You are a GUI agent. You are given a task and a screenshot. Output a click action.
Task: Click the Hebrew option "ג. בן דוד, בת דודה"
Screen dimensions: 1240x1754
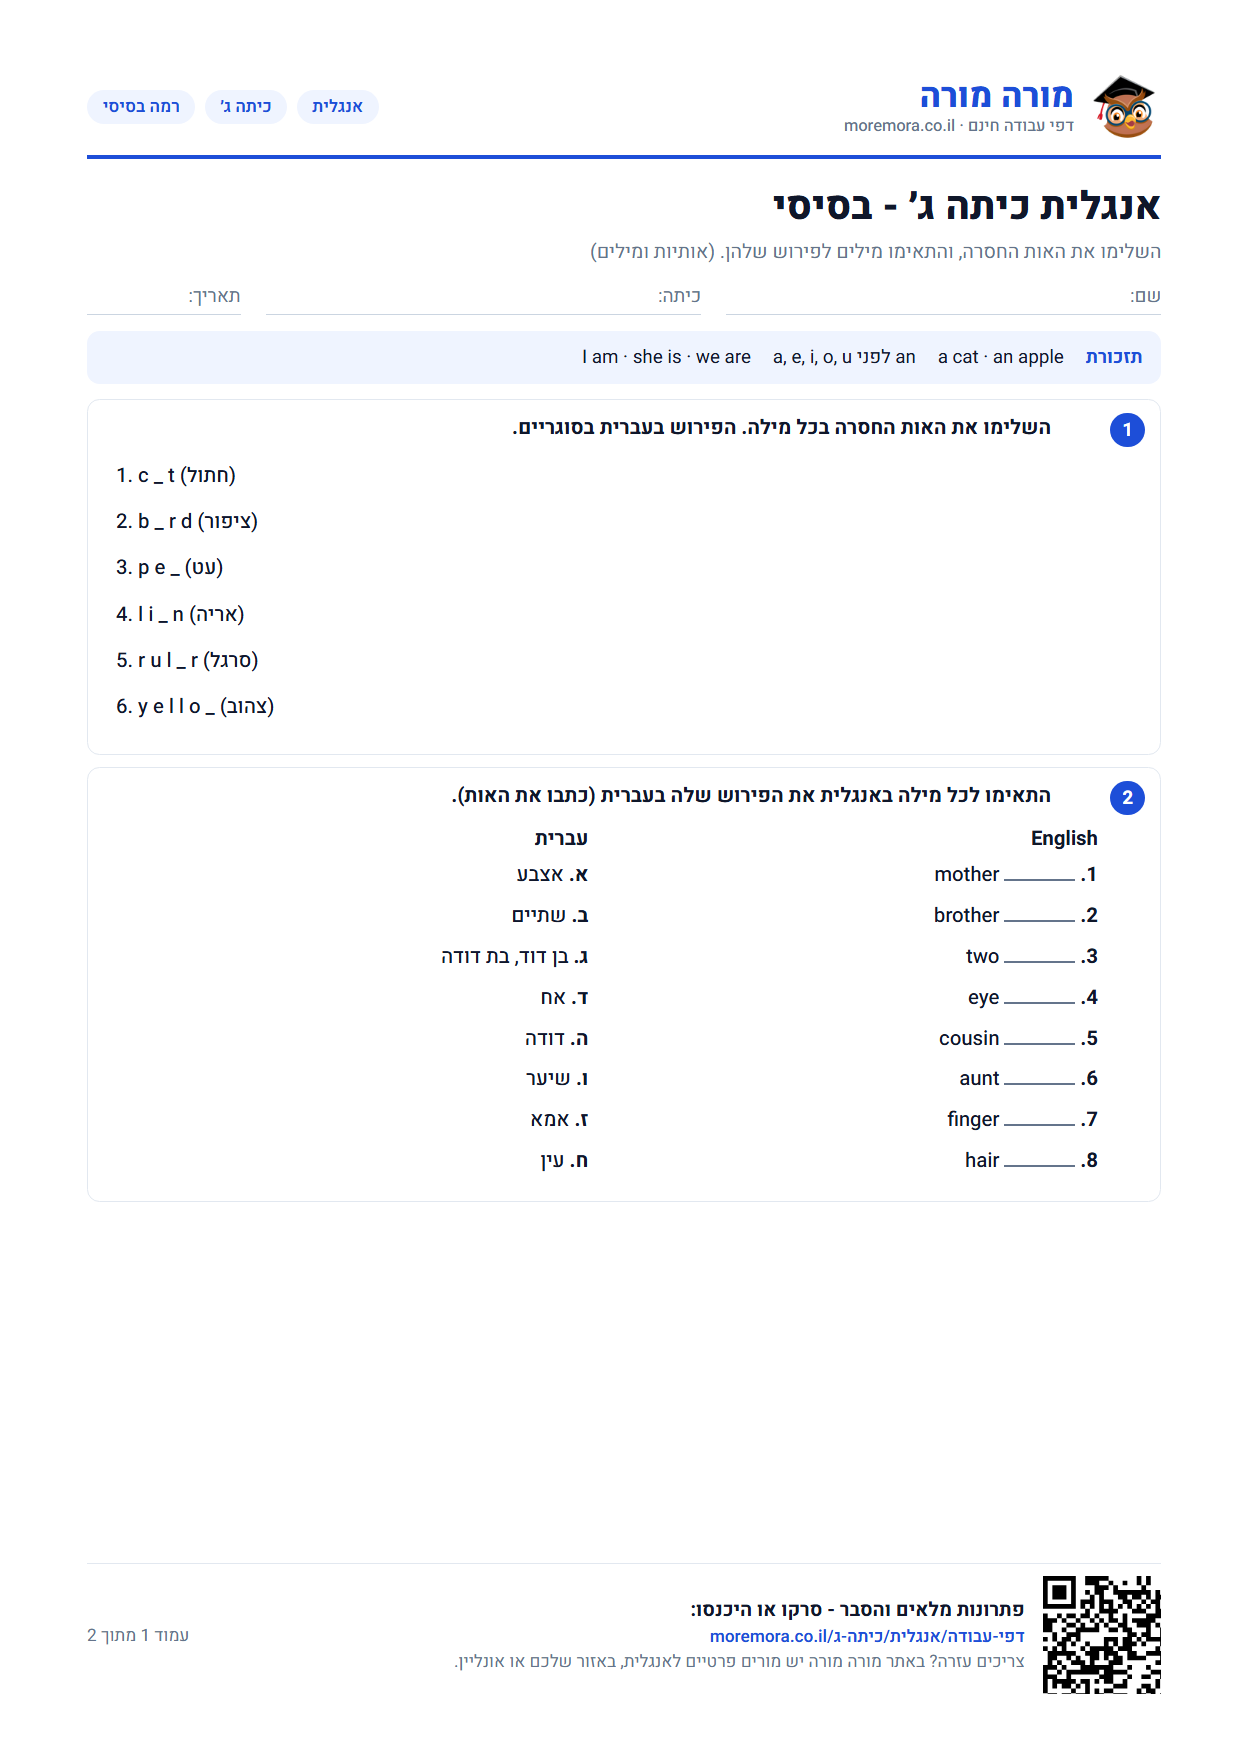tap(515, 957)
